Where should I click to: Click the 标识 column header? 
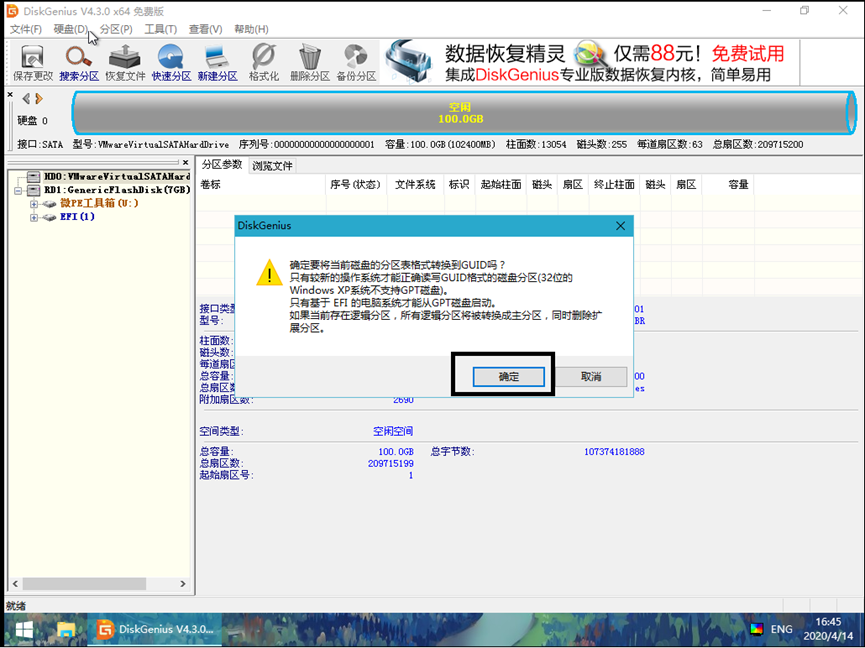pyautogui.click(x=459, y=184)
